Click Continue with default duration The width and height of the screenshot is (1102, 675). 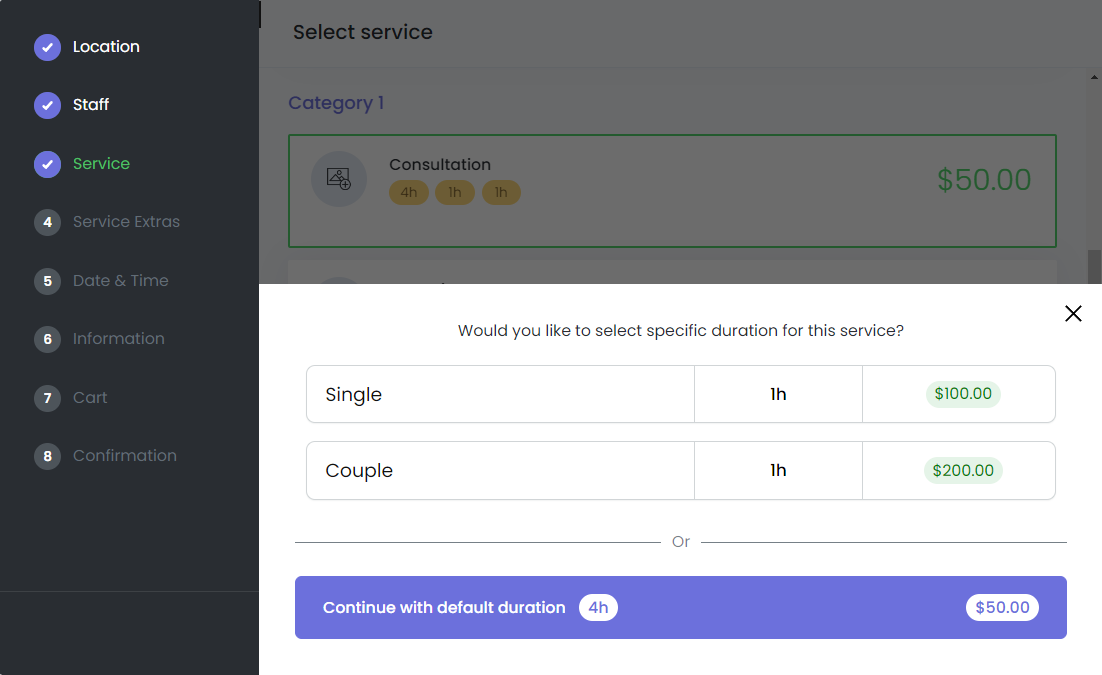(x=680, y=607)
